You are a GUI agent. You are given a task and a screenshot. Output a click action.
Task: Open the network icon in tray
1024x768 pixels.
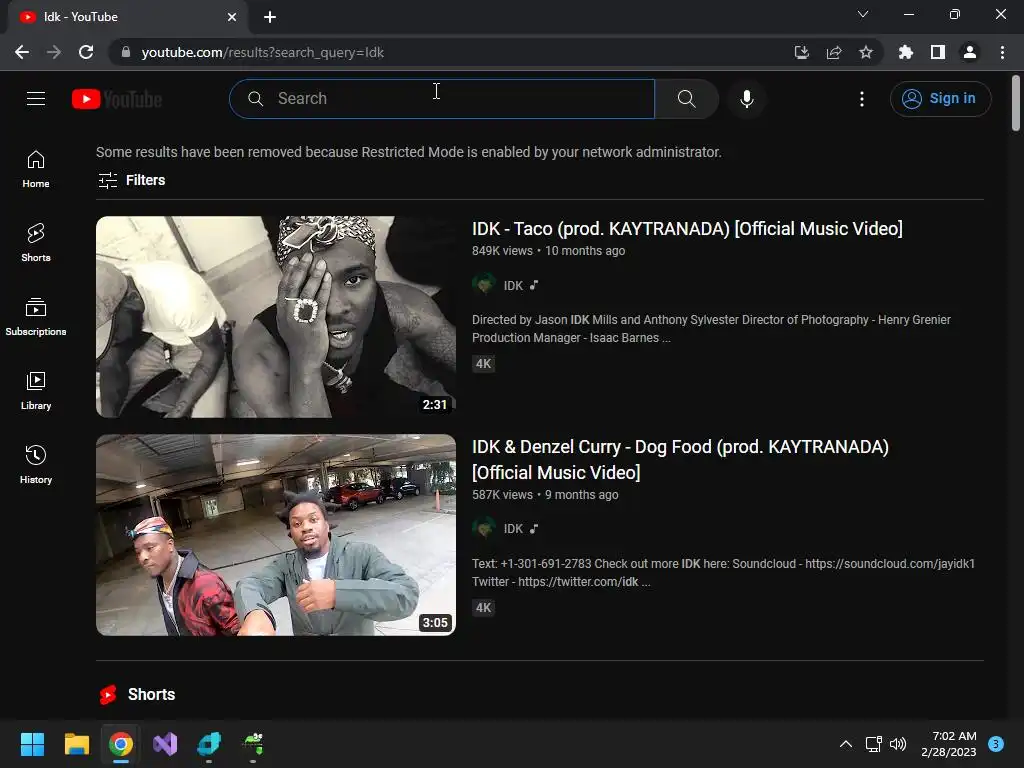(873, 744)
